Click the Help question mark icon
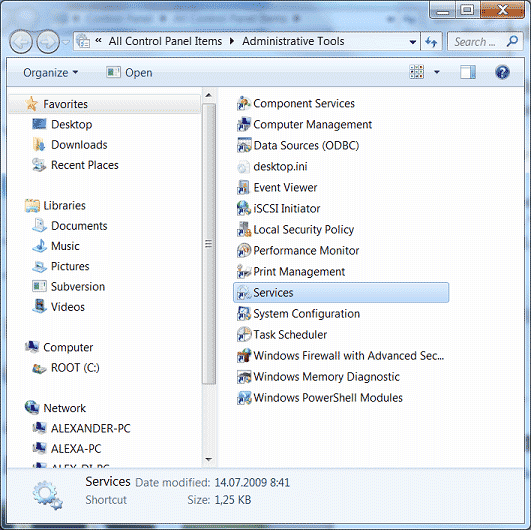The height and width of the screenshot is (530, 531). tap(502, 72)
